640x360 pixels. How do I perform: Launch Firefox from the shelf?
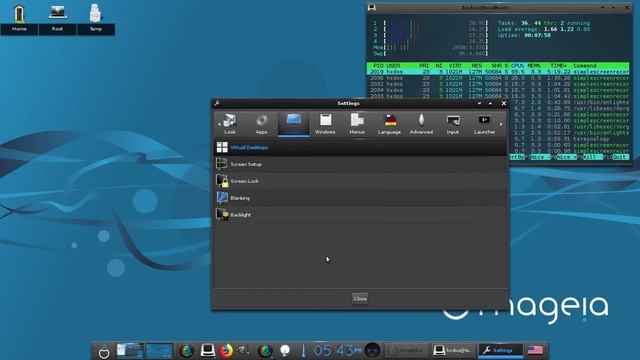tap(226, 351)
